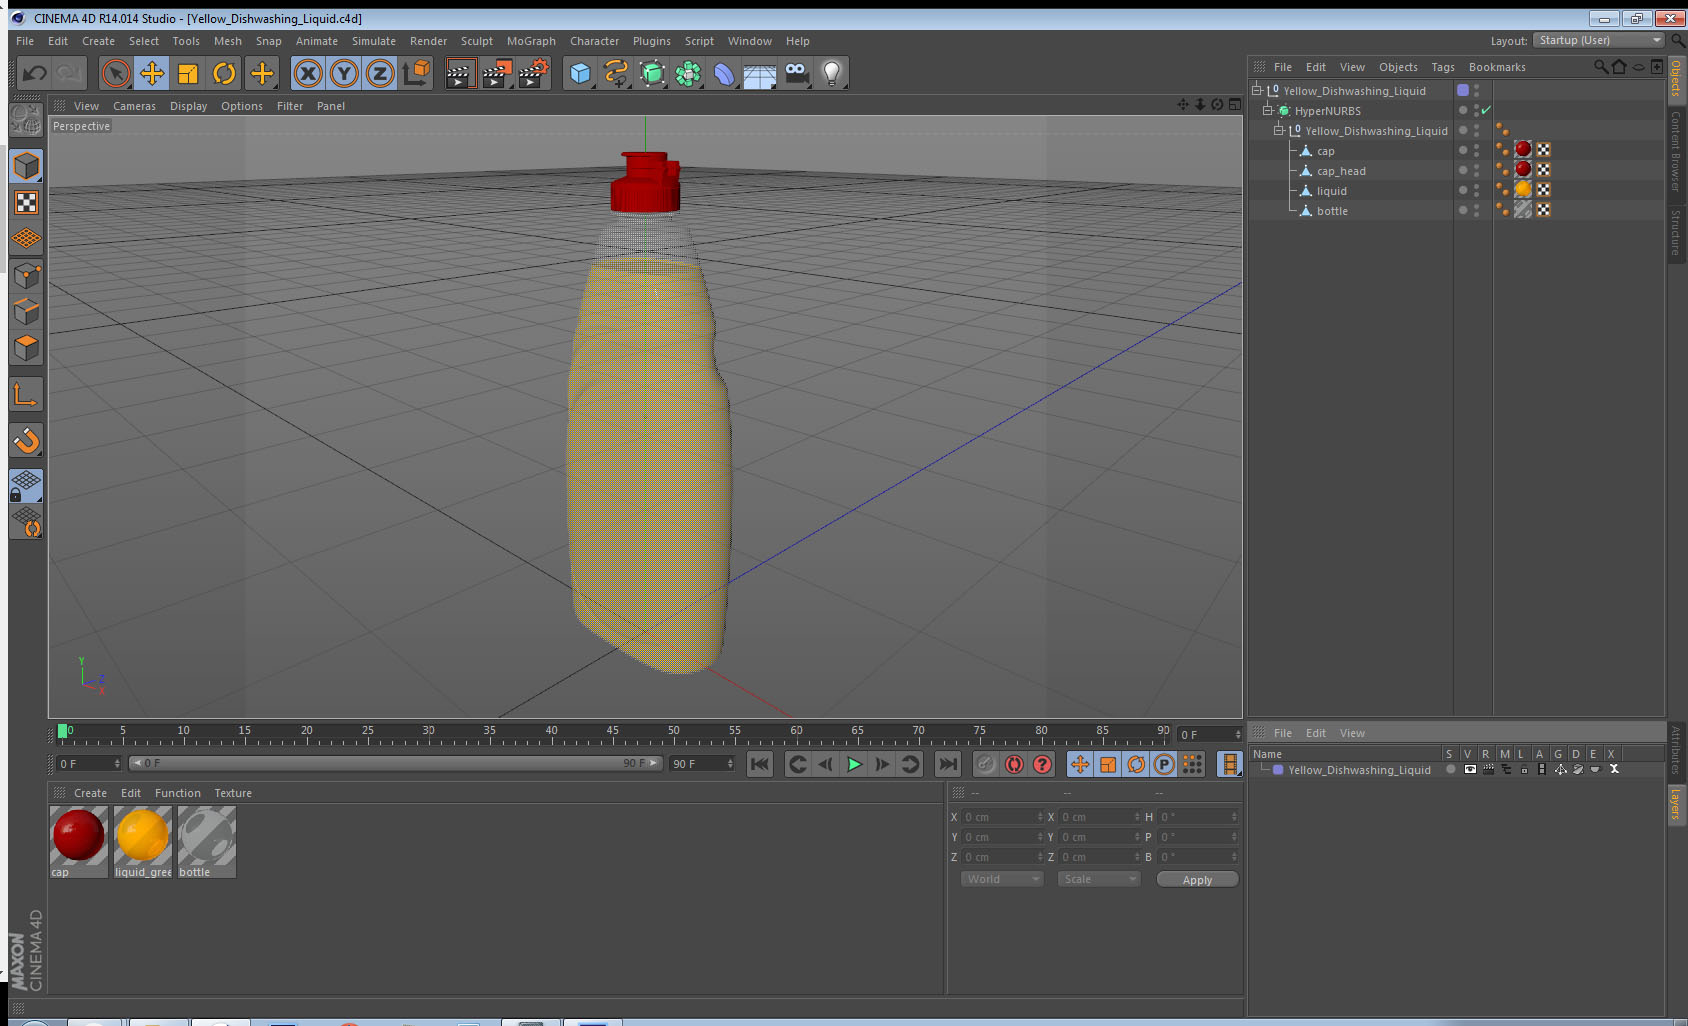
Task: Open the Simulate menu
Action: (x=374, y=41)
